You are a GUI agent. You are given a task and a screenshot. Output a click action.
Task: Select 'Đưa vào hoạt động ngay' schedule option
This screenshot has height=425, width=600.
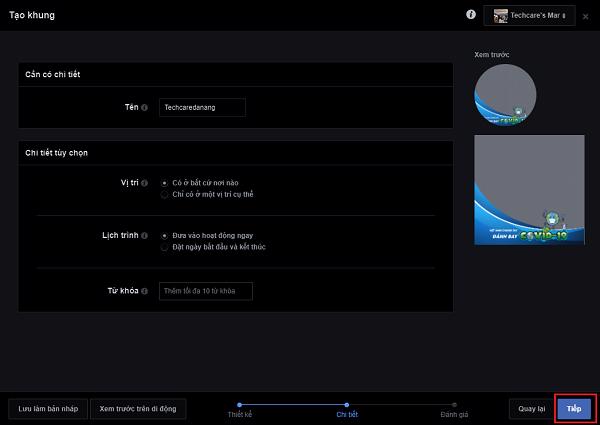164,235
